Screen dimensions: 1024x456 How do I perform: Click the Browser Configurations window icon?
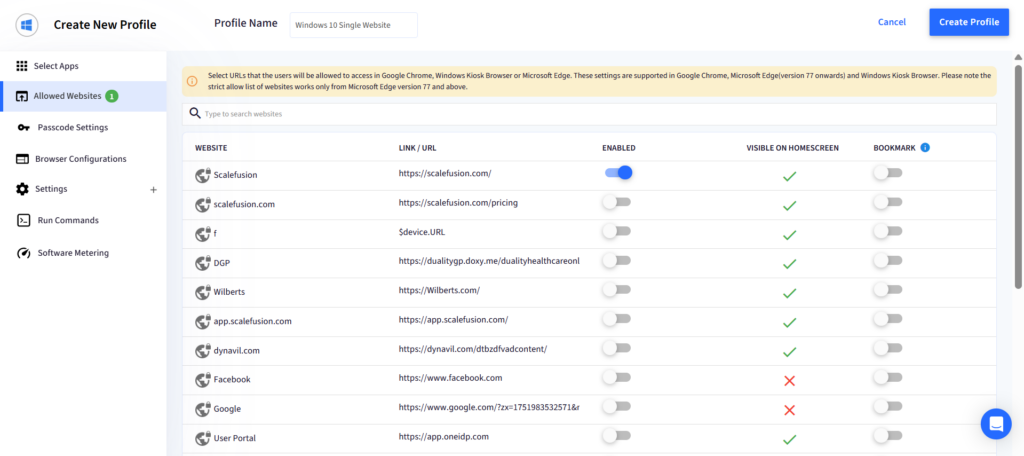click(23, 159)
